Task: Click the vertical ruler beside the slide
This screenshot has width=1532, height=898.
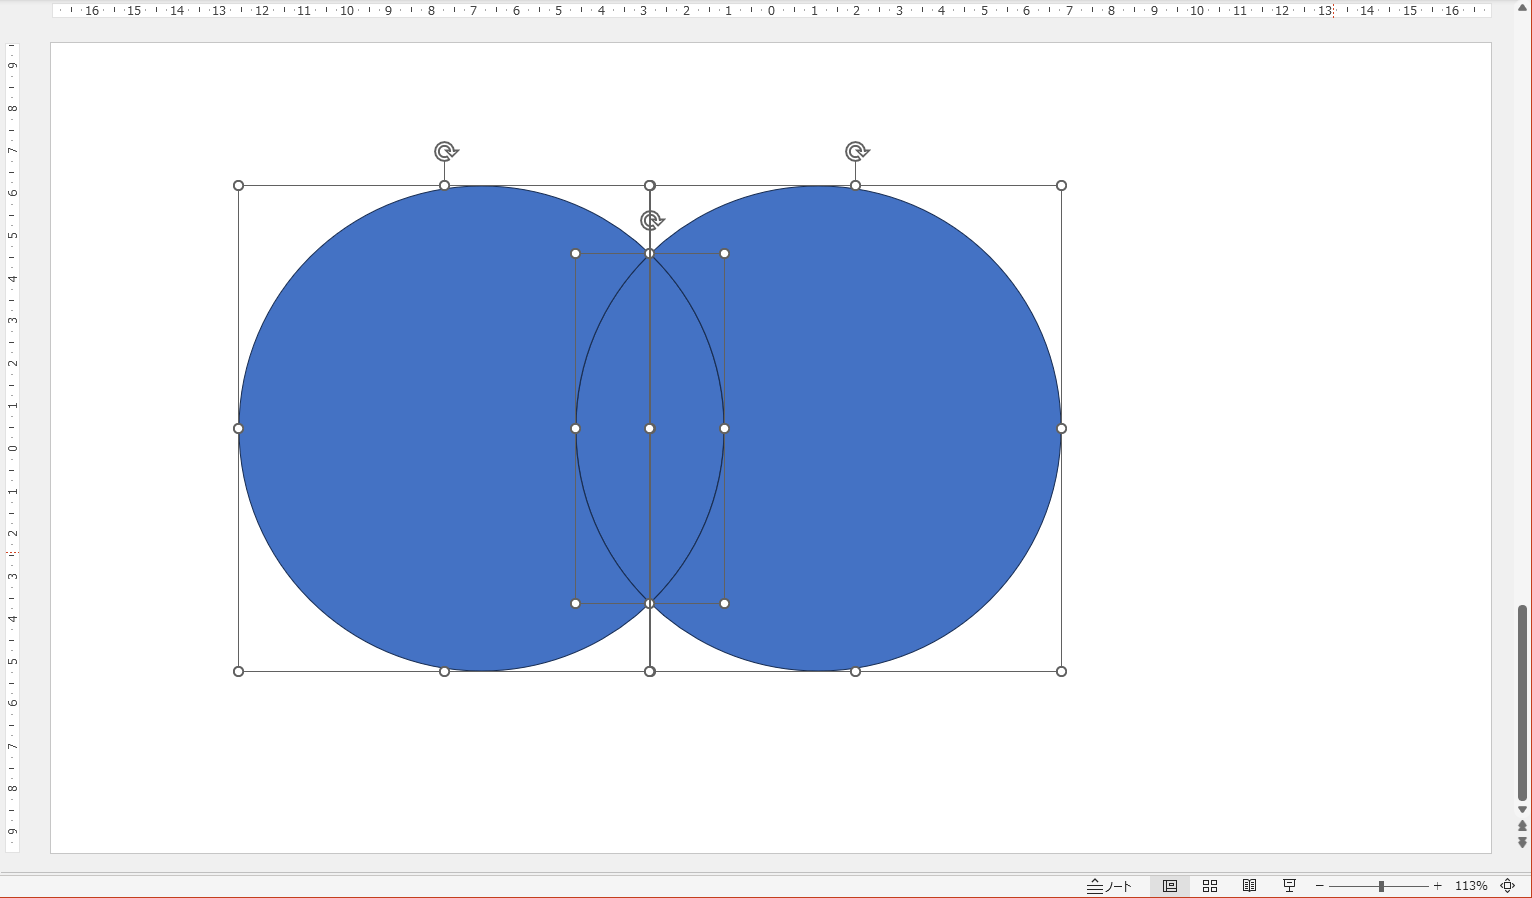Action: pyautogui.click(x=12, y=448)
